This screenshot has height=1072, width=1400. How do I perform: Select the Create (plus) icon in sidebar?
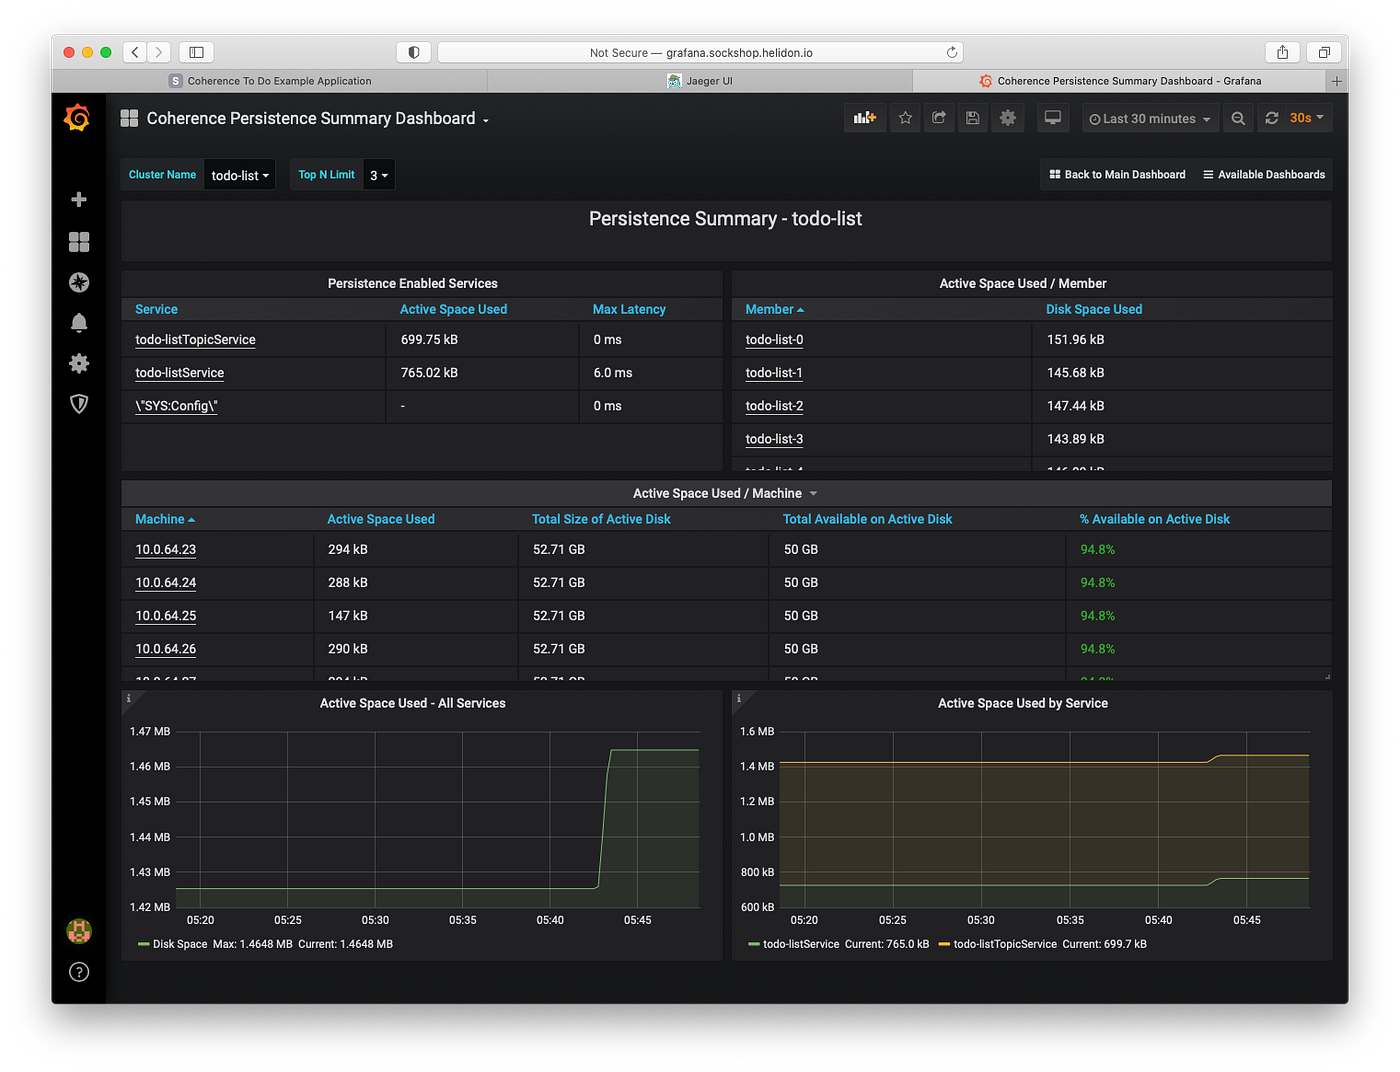(78, 199)
